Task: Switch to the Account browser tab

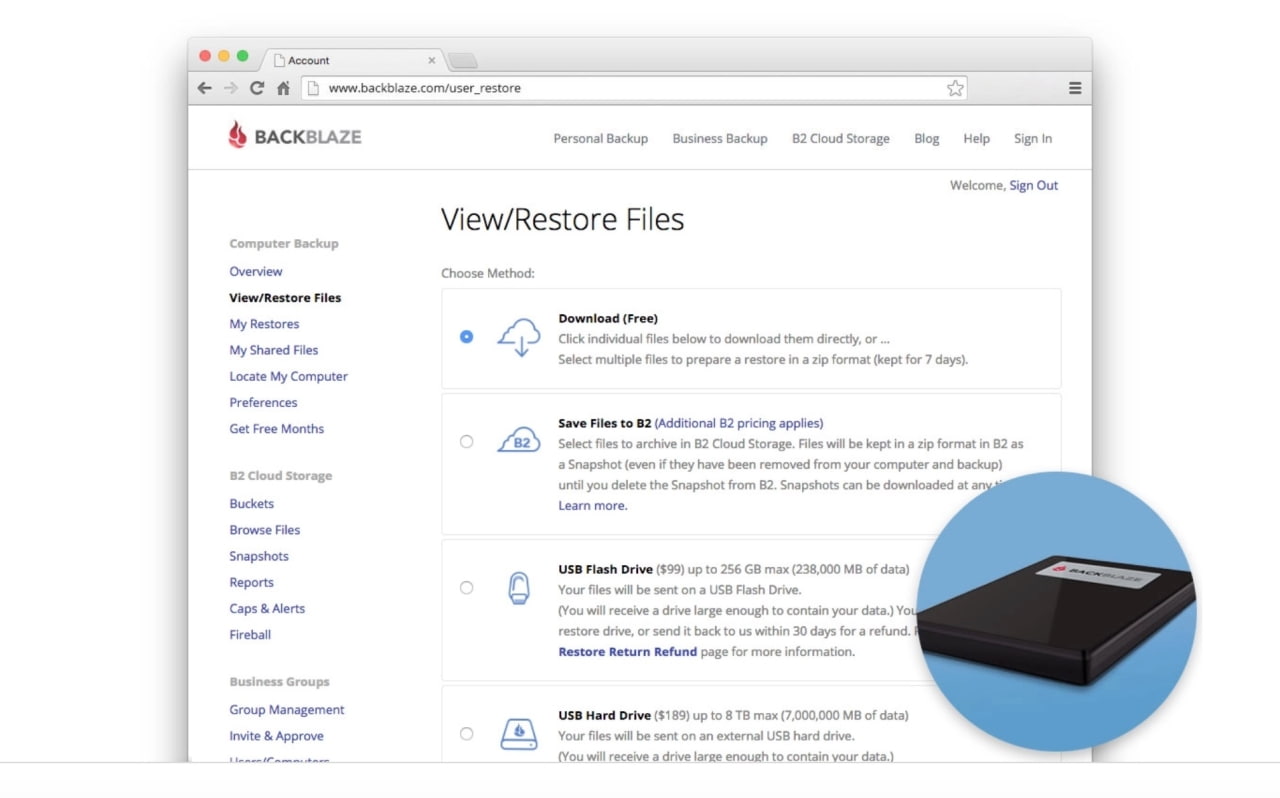Action: [x=310, y=60]
